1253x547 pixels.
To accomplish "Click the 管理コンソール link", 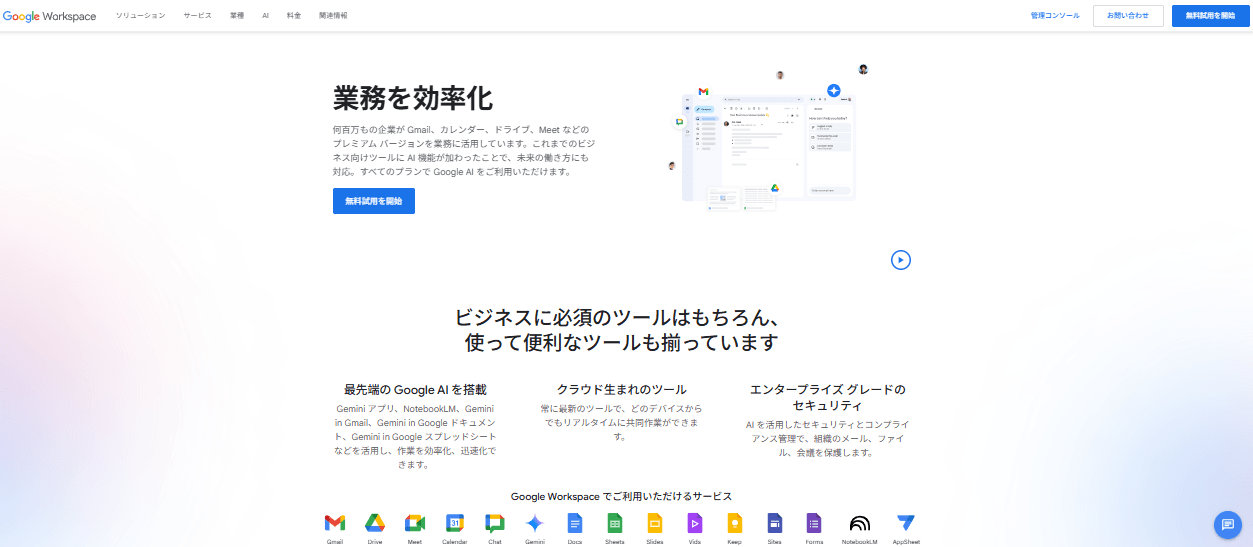I will point(1055,16).
